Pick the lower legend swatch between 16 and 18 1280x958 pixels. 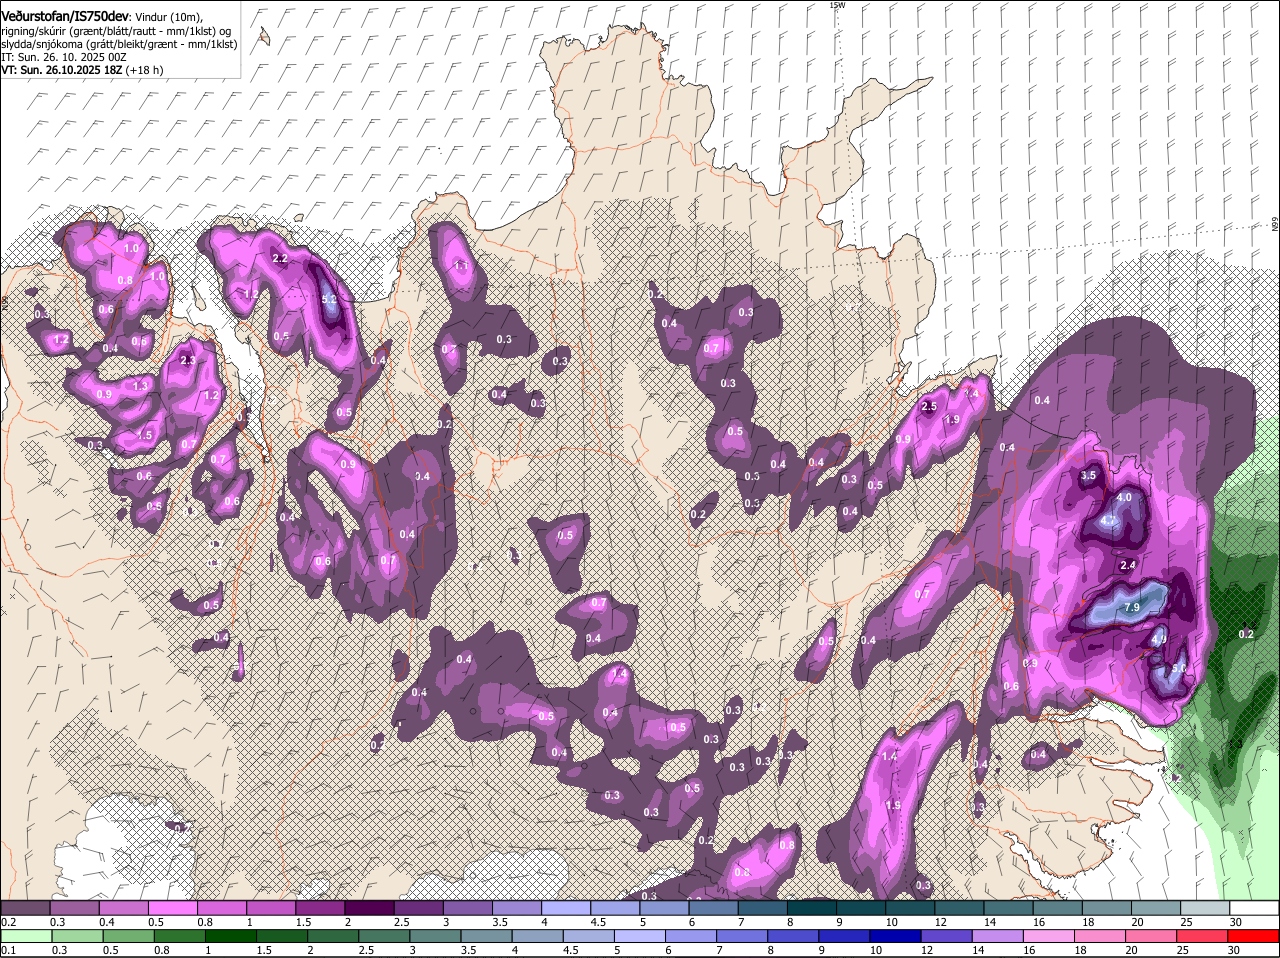click(x=1048, y=935)
